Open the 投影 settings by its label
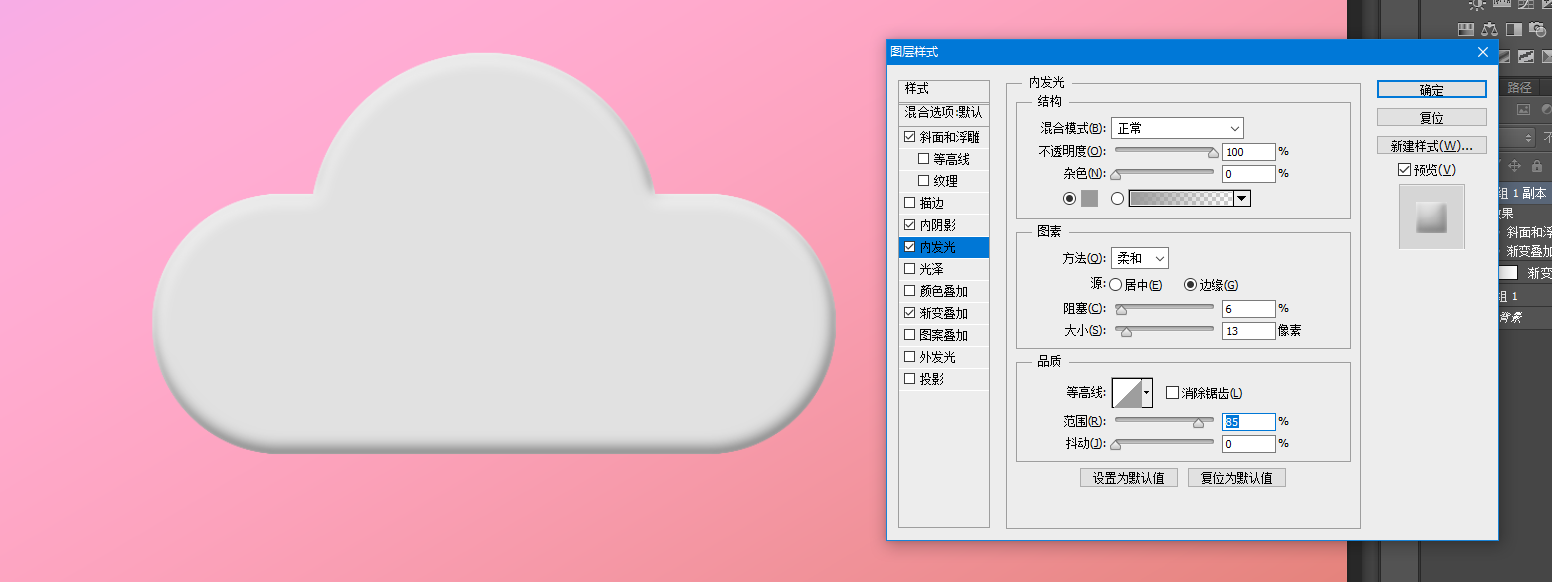This screenshot has width=1552, height=582. [932, 379]
